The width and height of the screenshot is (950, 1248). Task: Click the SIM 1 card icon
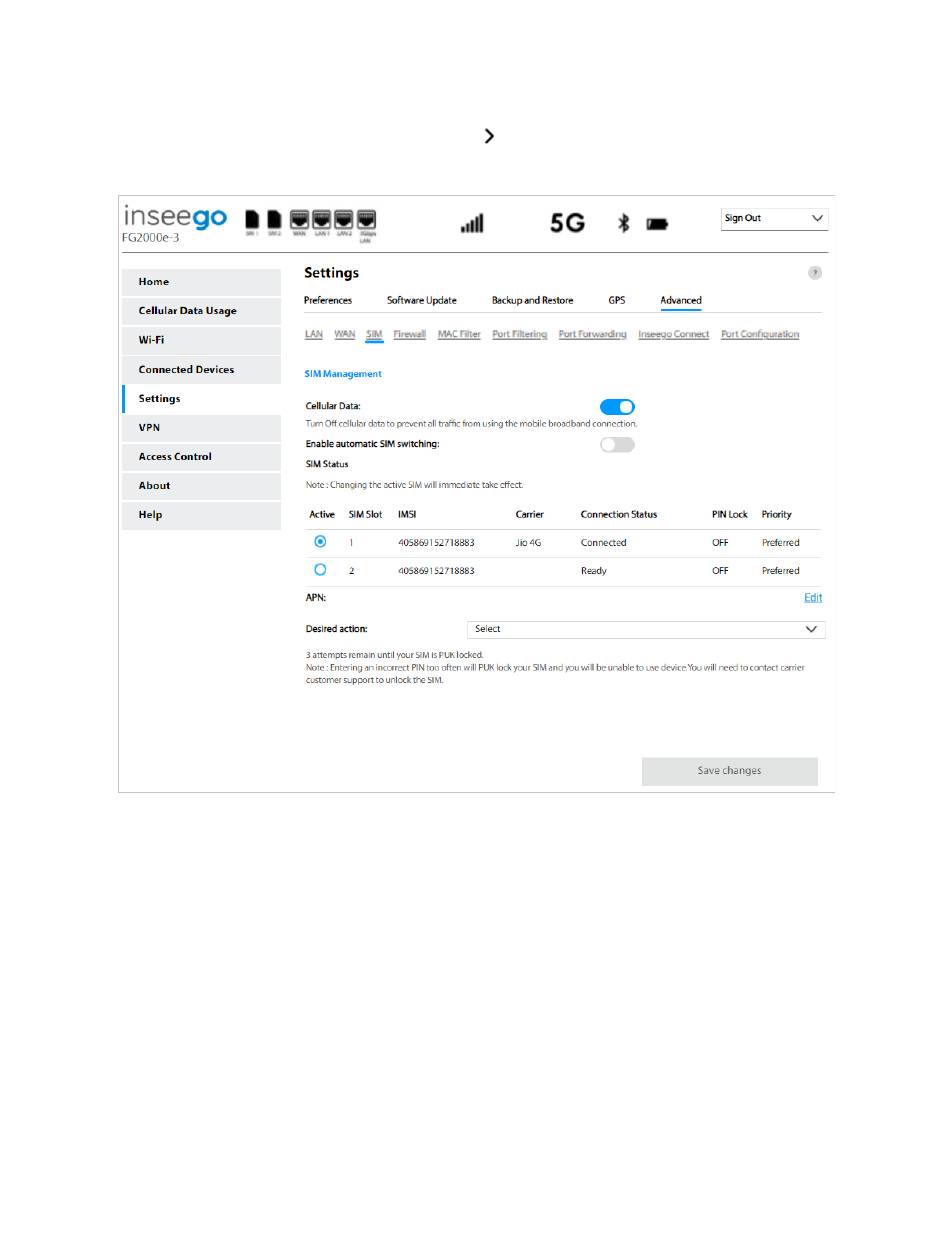click(251, 218)
